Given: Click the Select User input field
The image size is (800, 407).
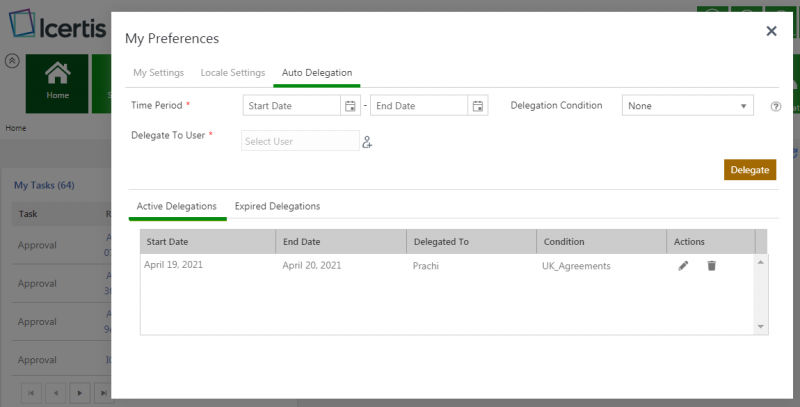Looking at the screenshot, I should (299, 142).
